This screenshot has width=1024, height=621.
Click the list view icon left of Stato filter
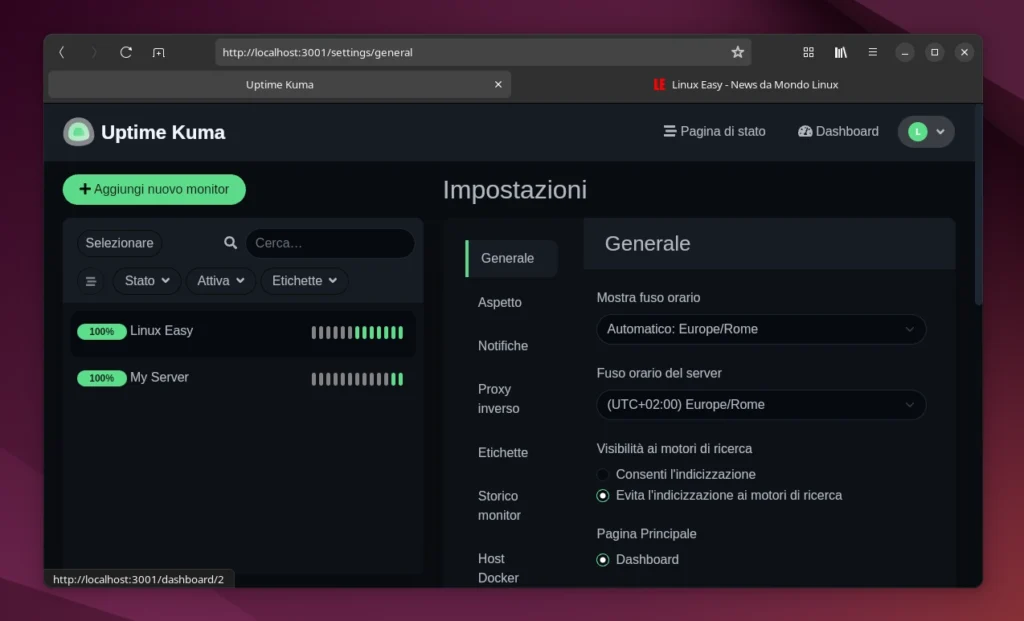90,281
